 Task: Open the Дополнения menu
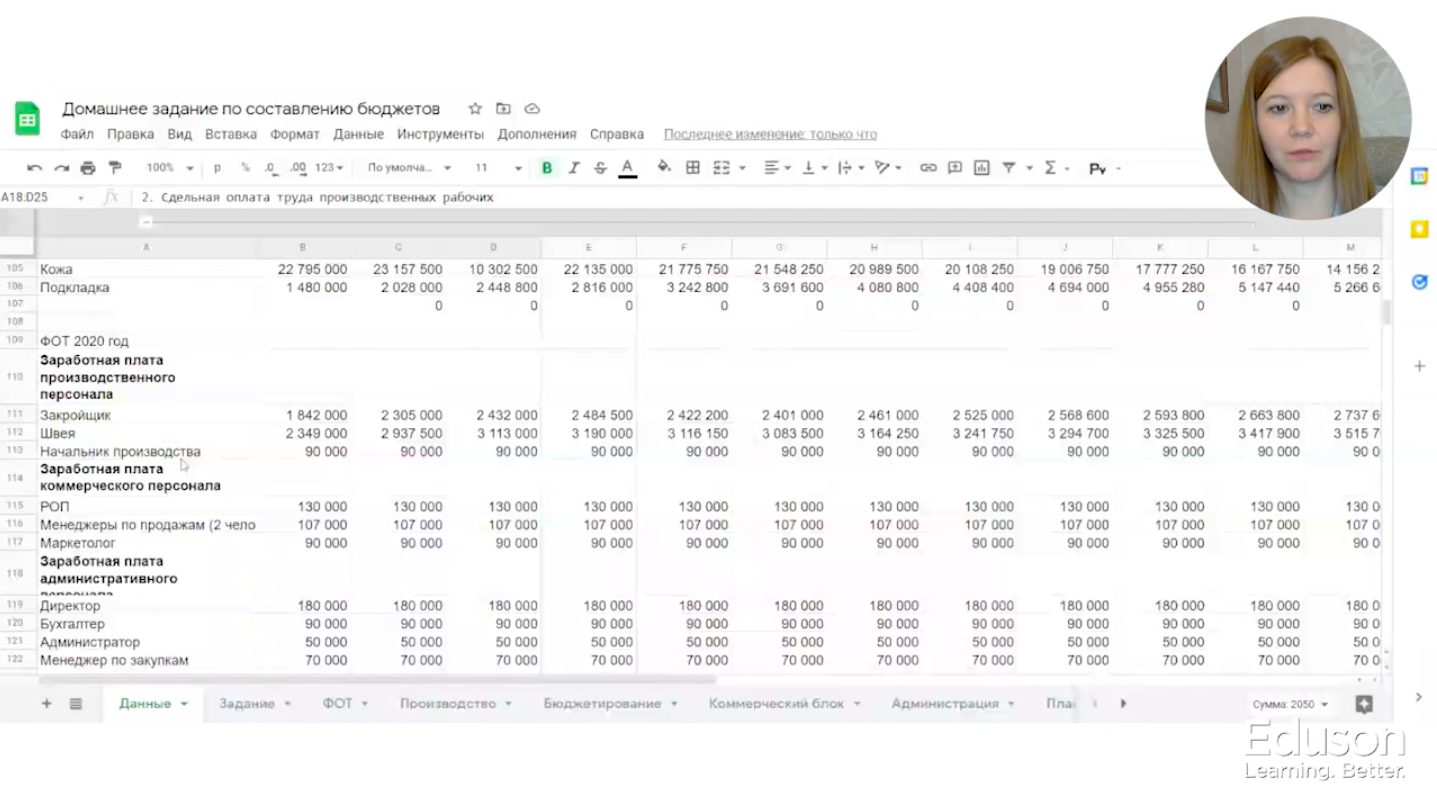[x=537, y=134]
